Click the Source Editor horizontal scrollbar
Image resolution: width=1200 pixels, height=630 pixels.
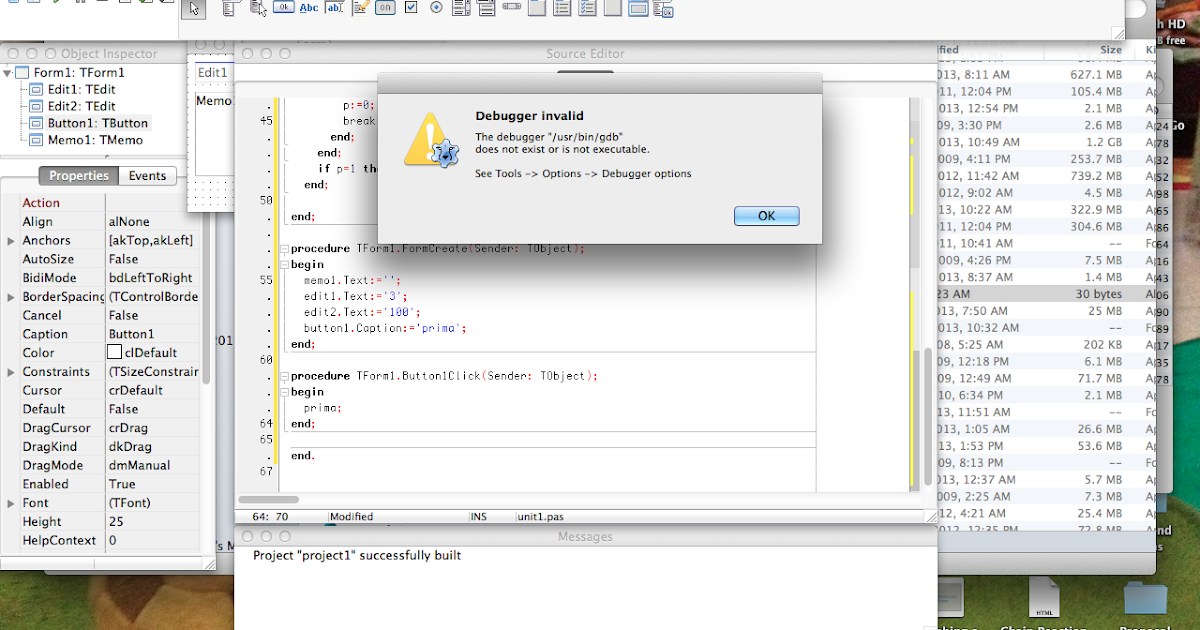pyautogui.click(x=270, y=499)
